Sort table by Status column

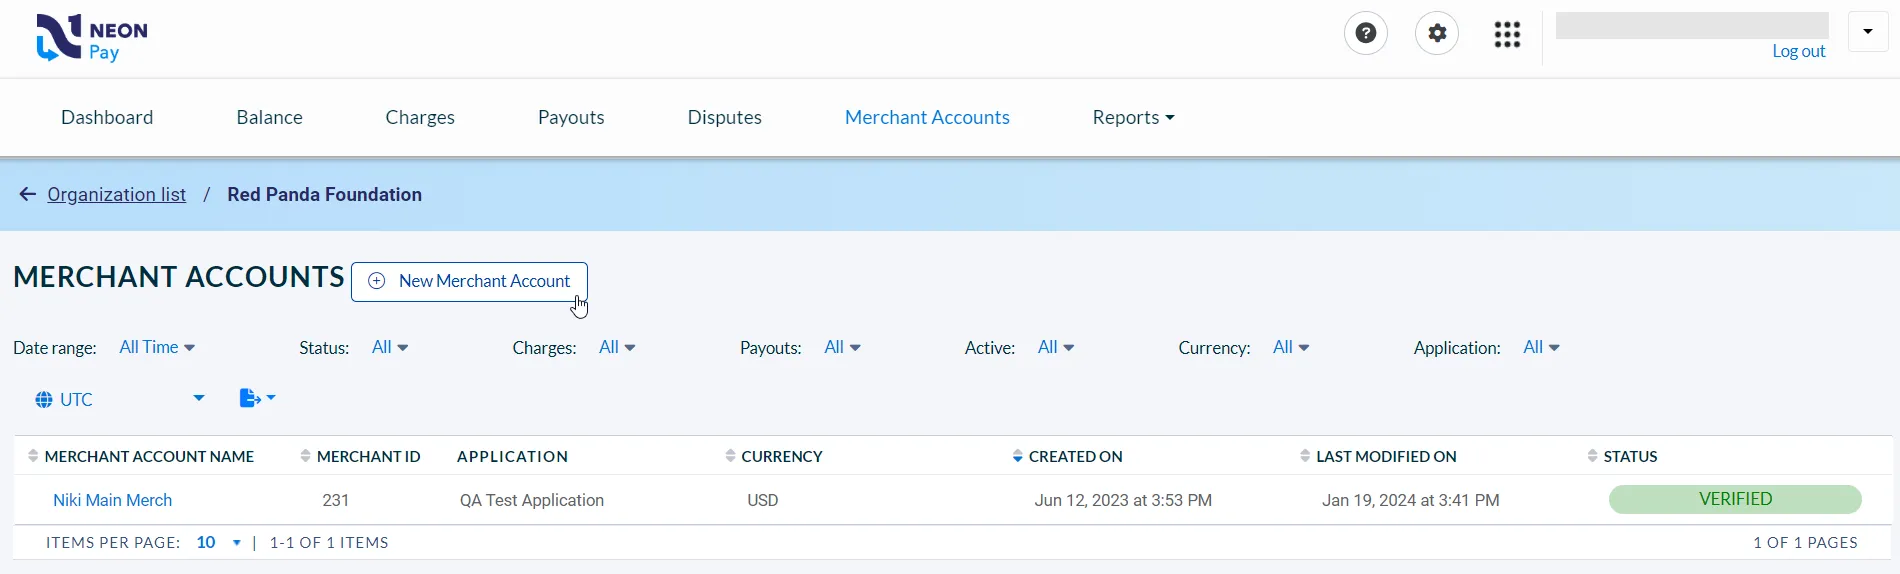[x=1630, y=457]
